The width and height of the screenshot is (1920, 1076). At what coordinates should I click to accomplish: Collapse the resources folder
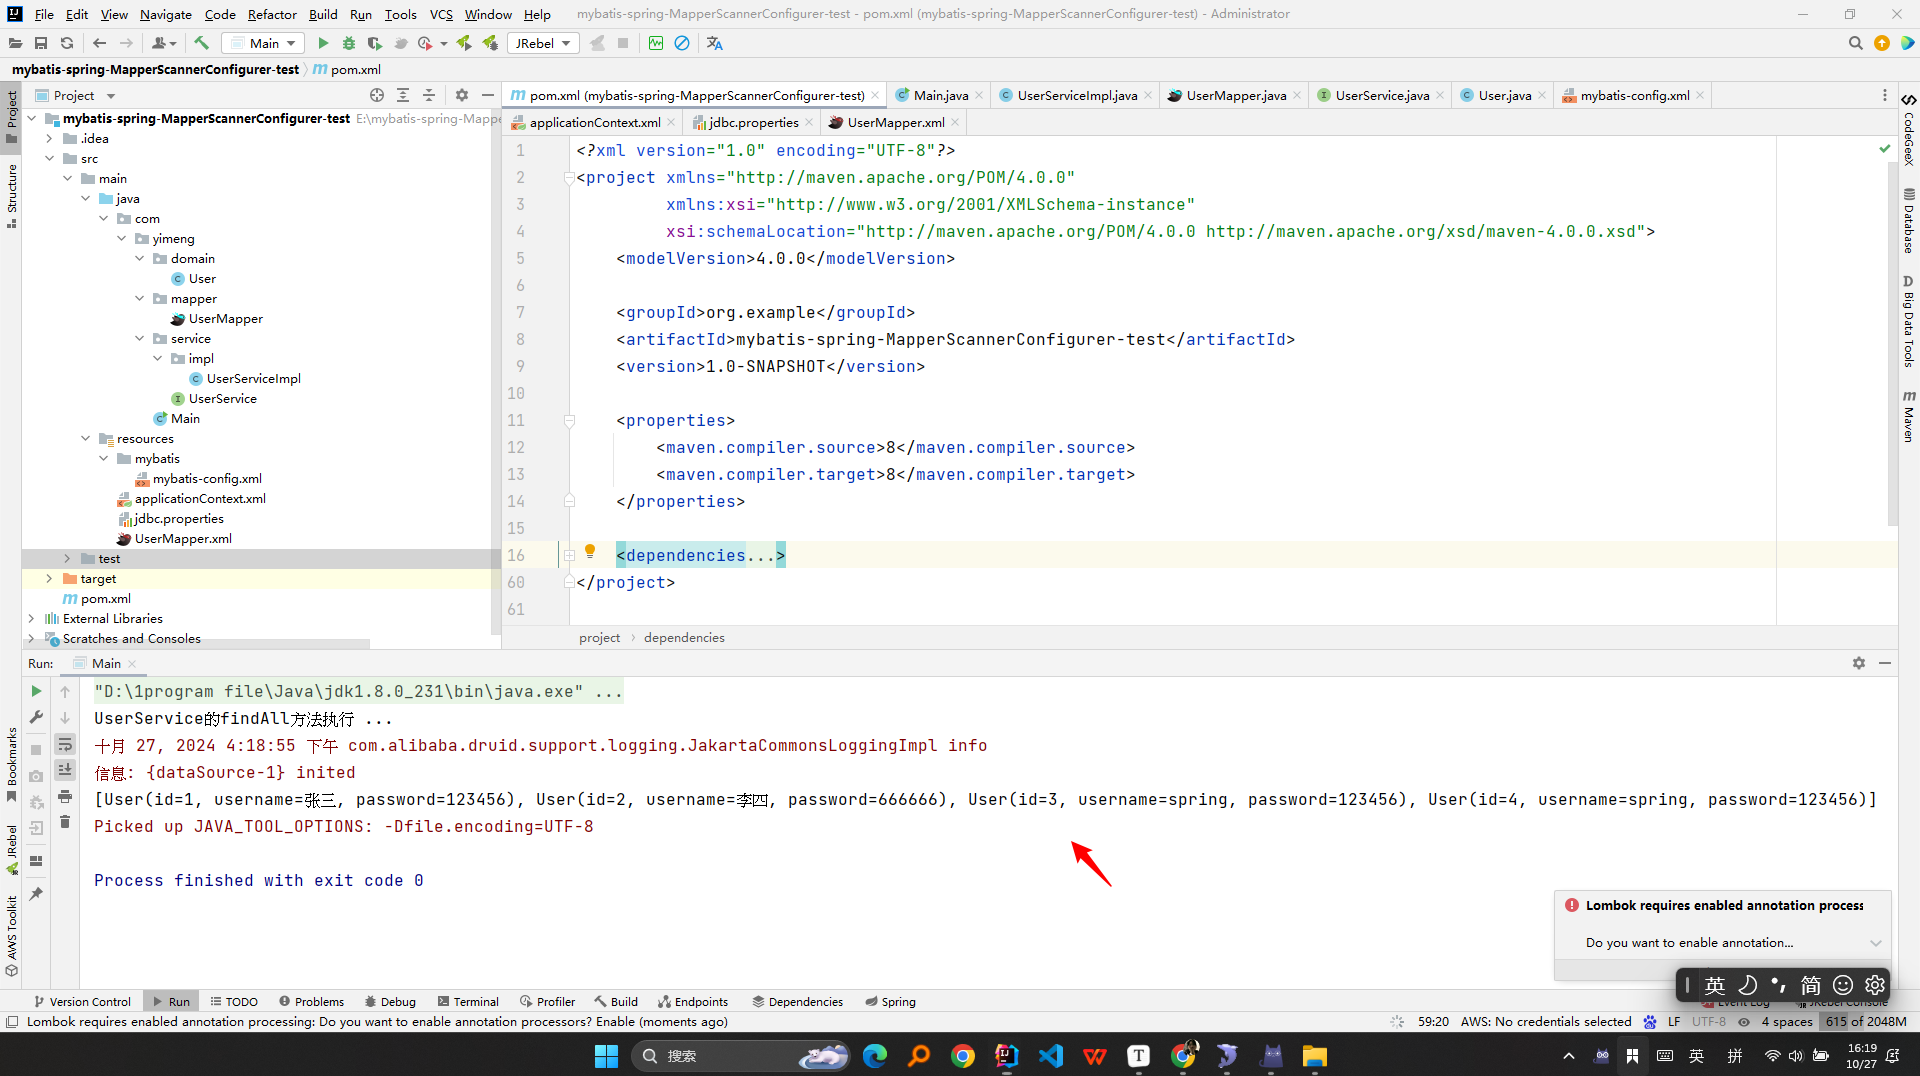pos(85,439)
